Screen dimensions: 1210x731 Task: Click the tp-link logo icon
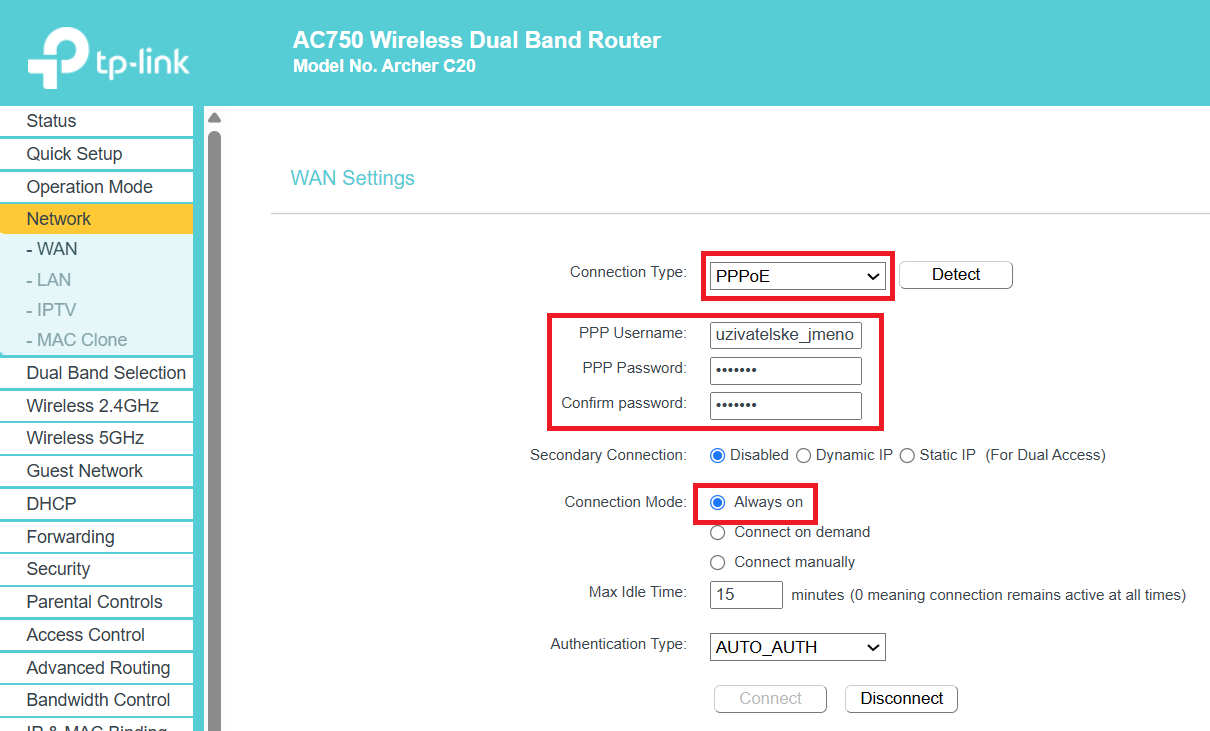coord(58,58)
